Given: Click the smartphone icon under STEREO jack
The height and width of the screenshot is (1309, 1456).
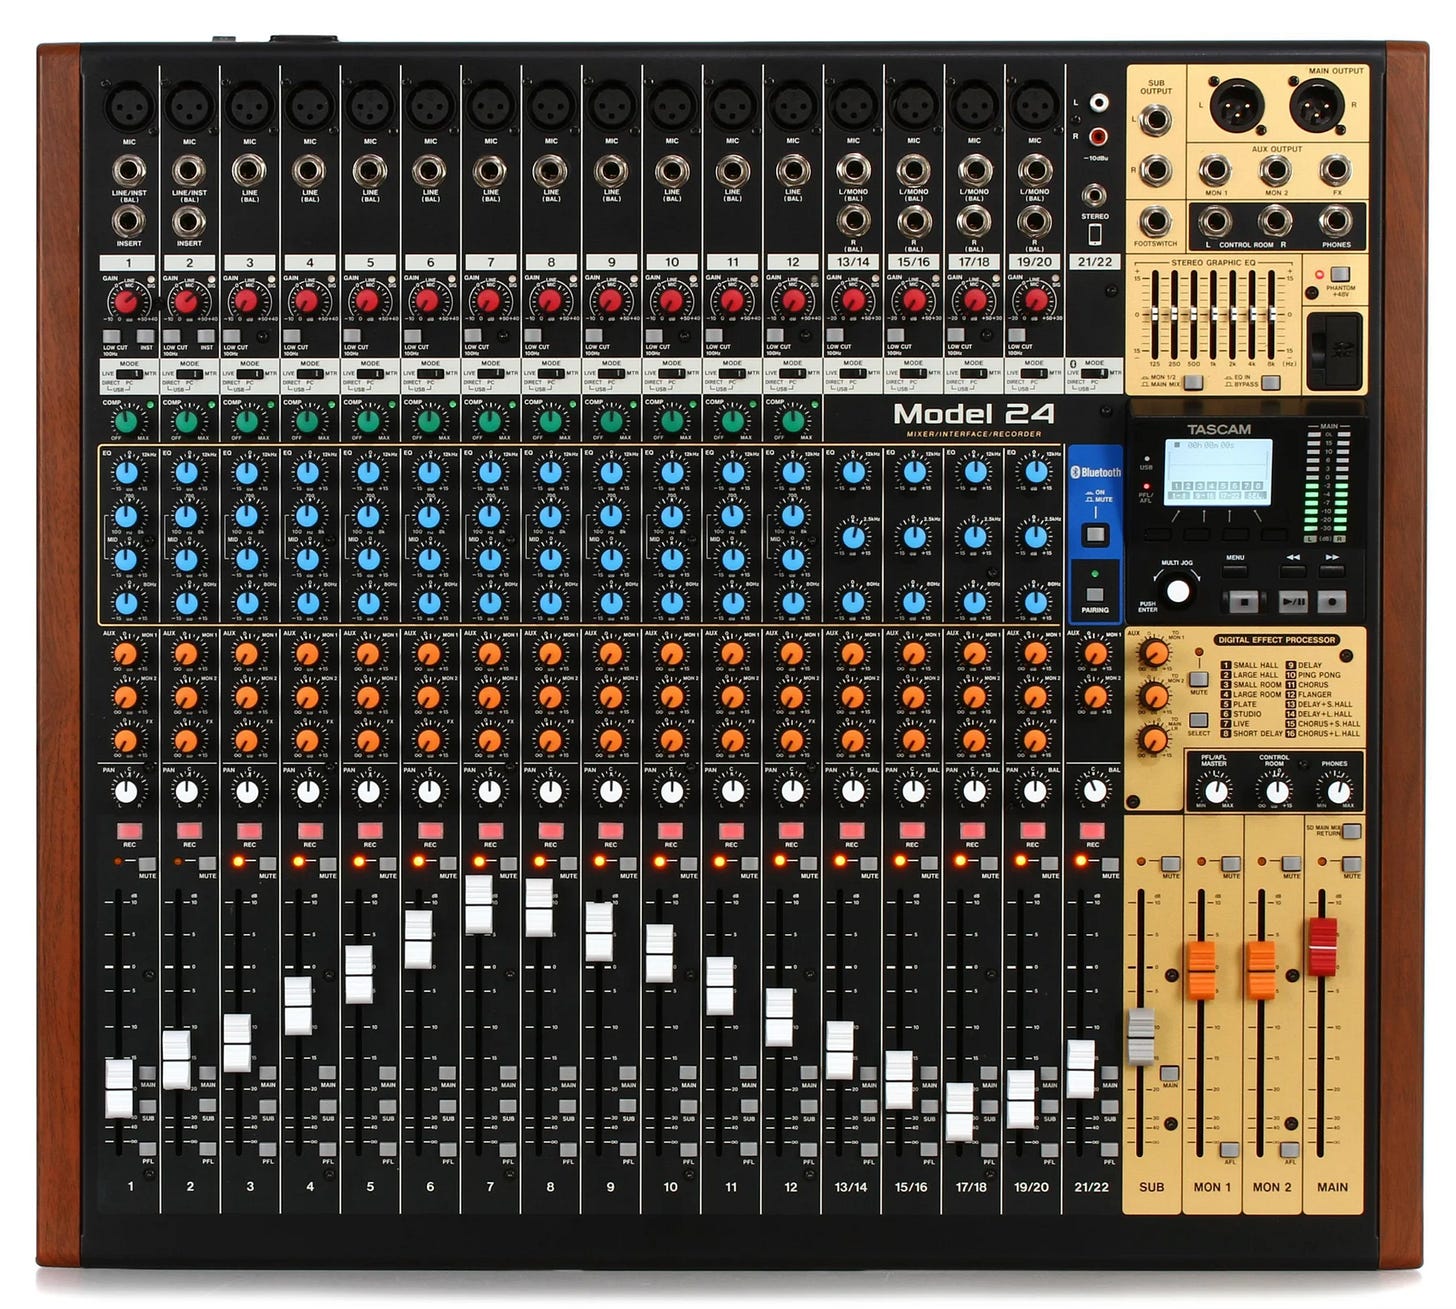Looking at the screenshot, I should click(1095, 234).
